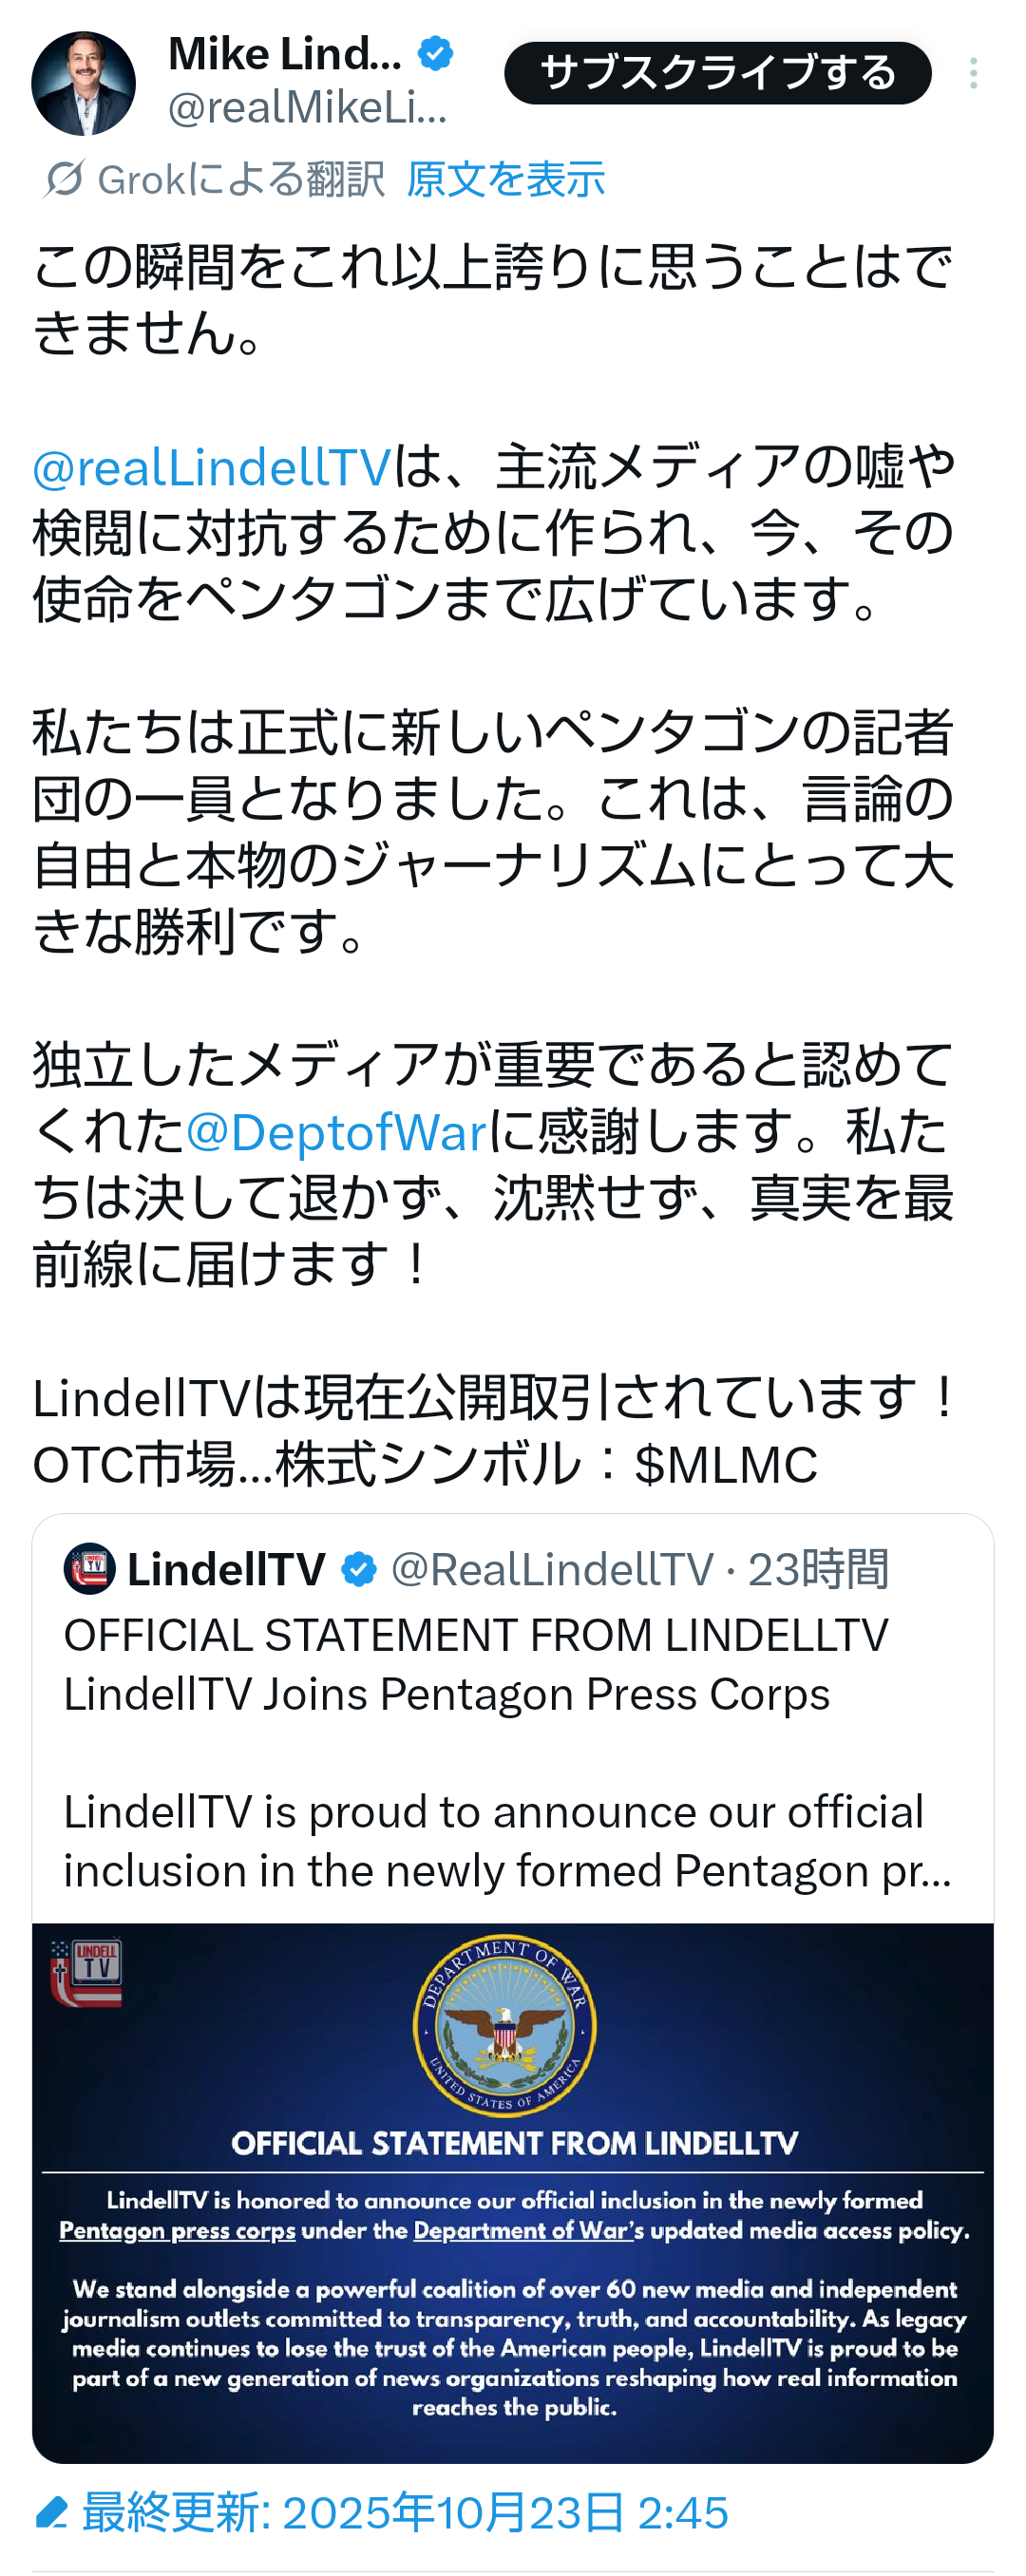
Task: Open quoted text "LindellTV Joins Pentagon Press Corps"
Action: coord(447,1694)
